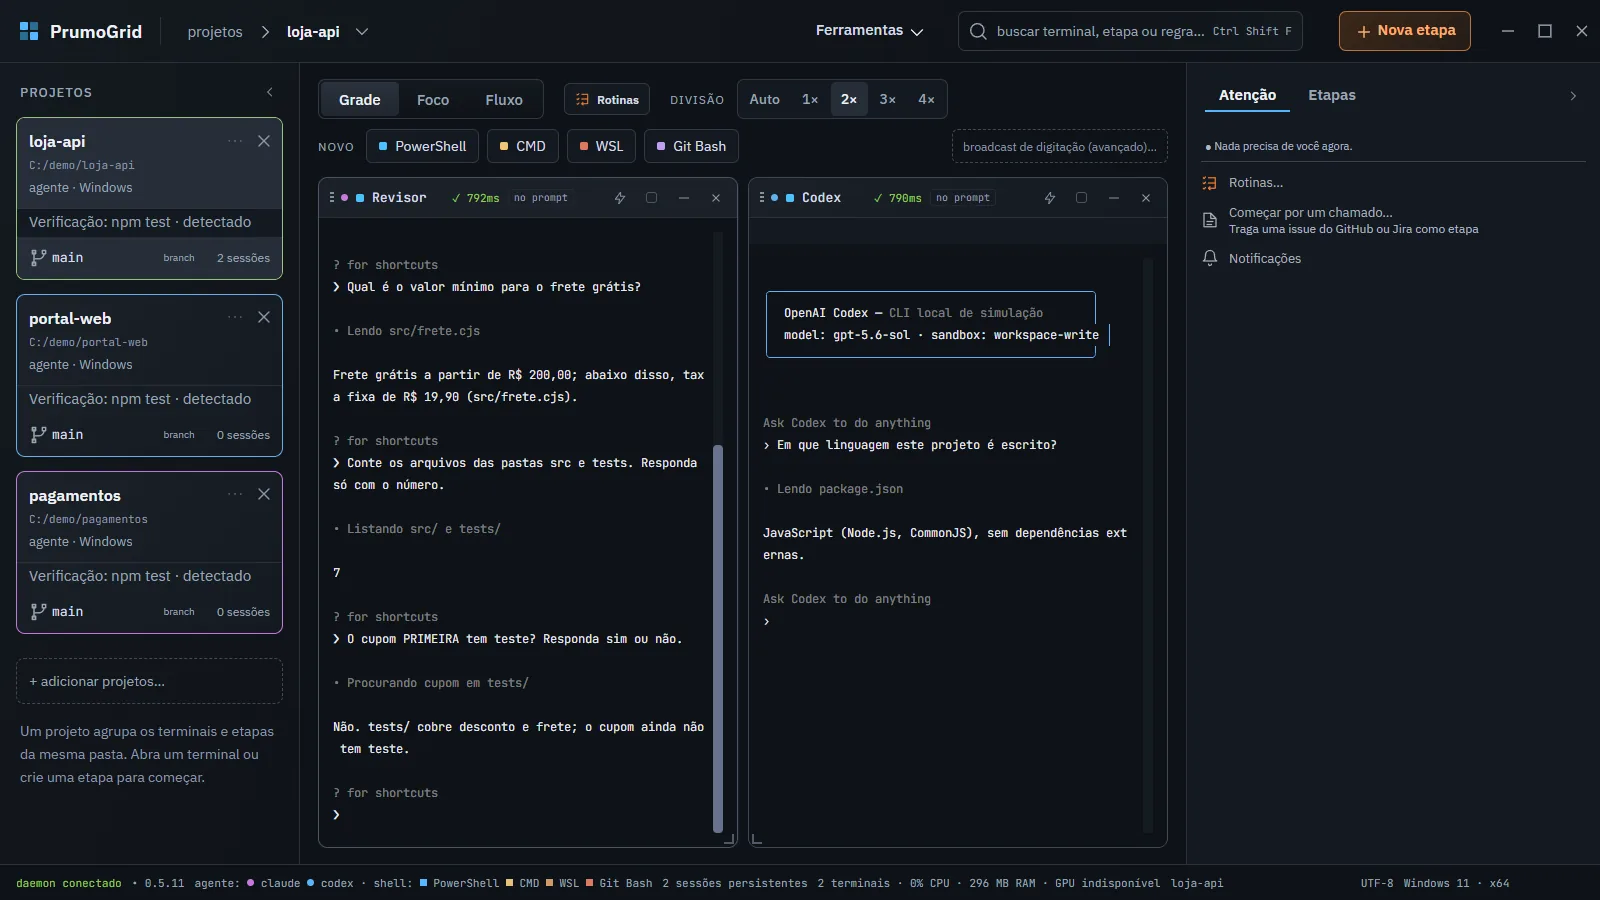1600x900 pixels.
Task: Remove the portal-web project with its X
Action: pyautogui.click(x=264, y=317)
